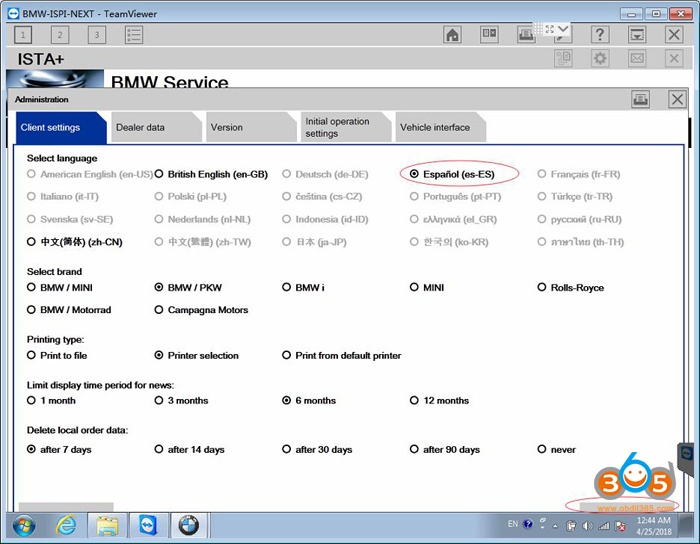
Task: Open File Explorer from the taskbar
Action: (107, 526)
